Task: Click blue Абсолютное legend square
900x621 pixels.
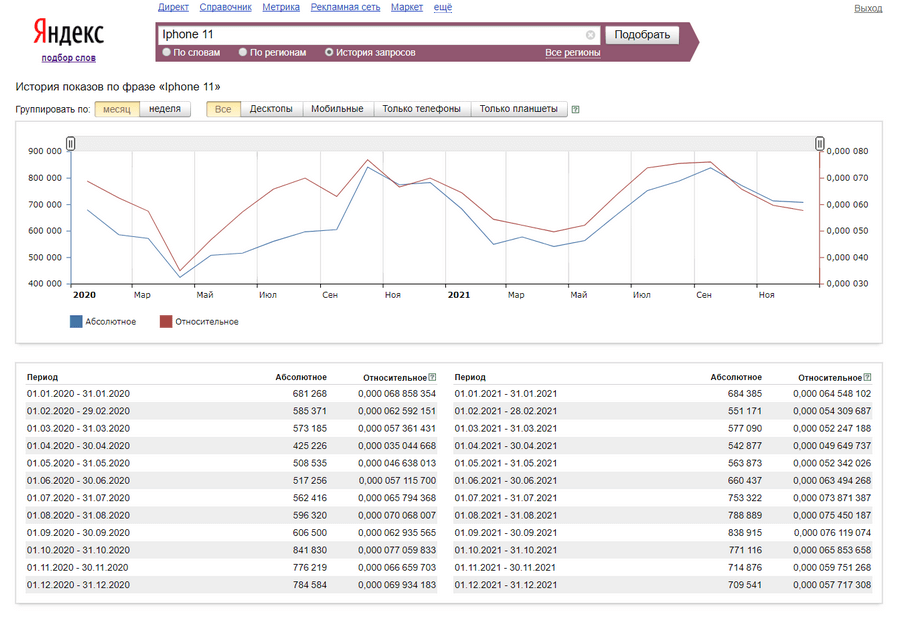Action: coord(76,322)
